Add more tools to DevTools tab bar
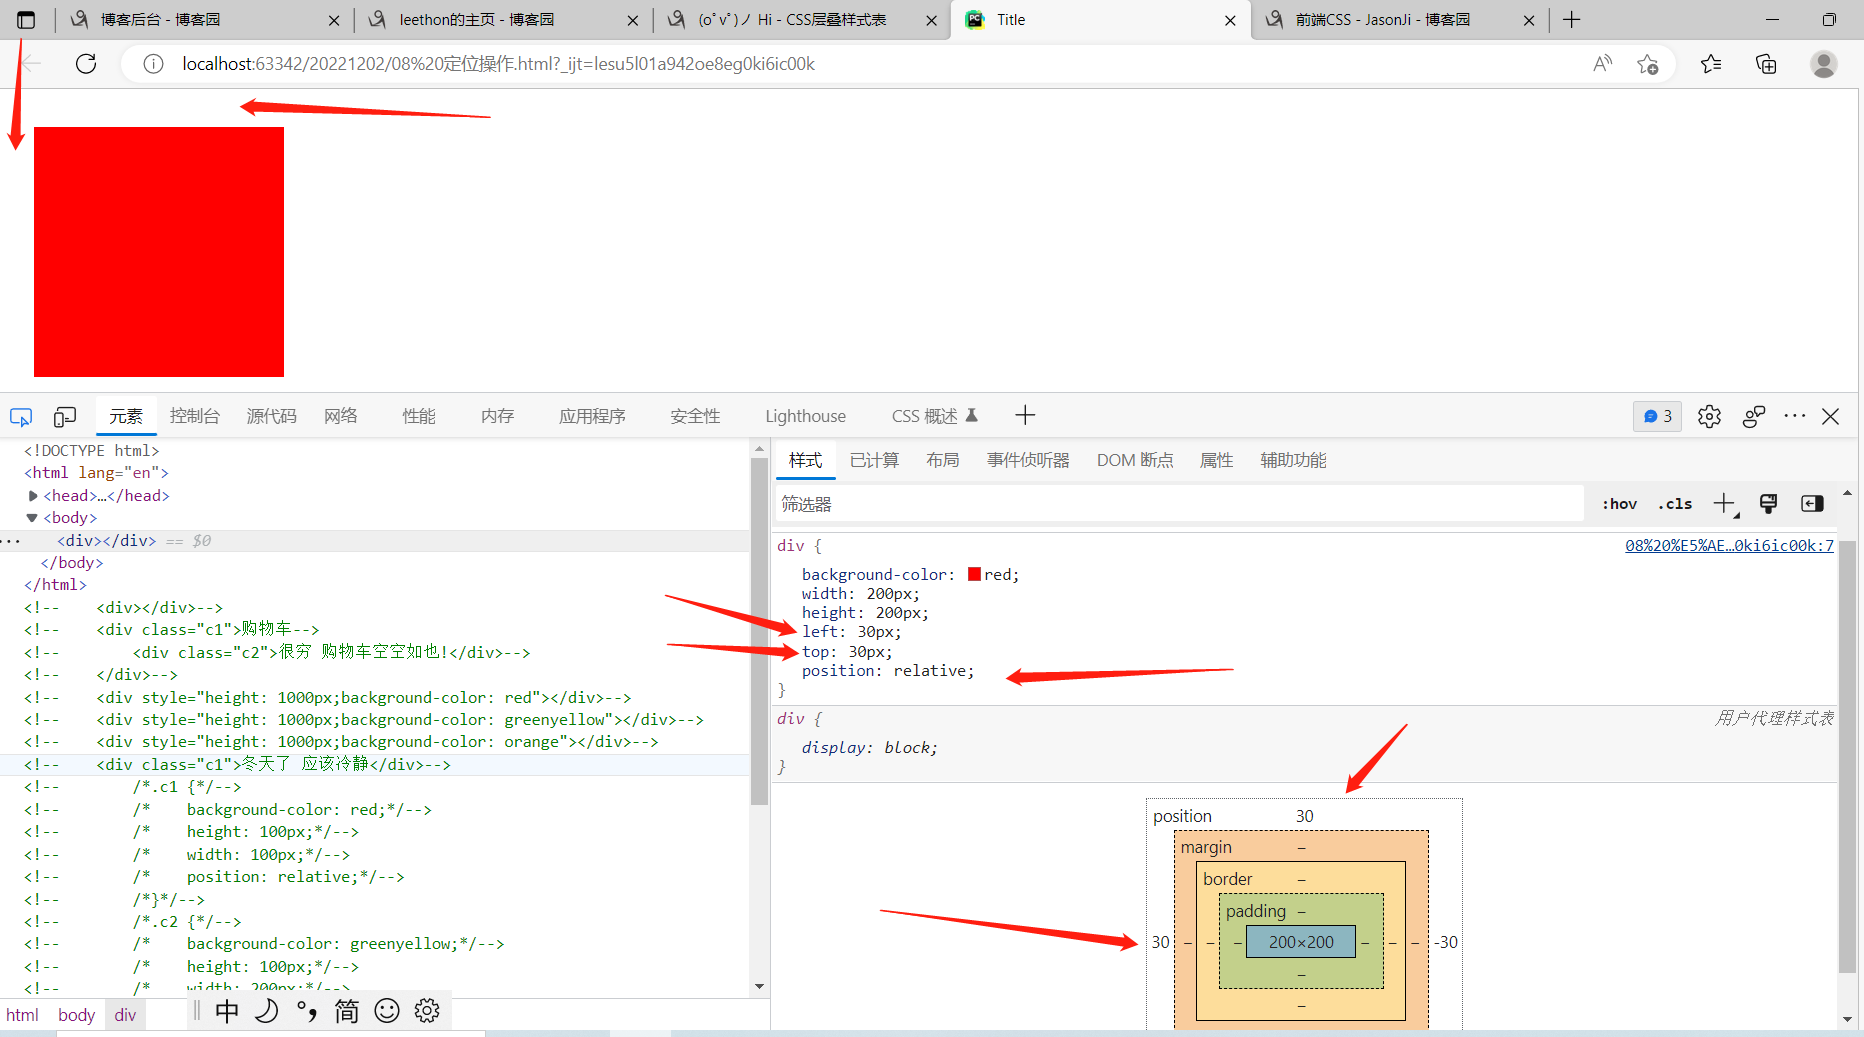This screenshot has width=1864, height=1037. coord(1025,415)
